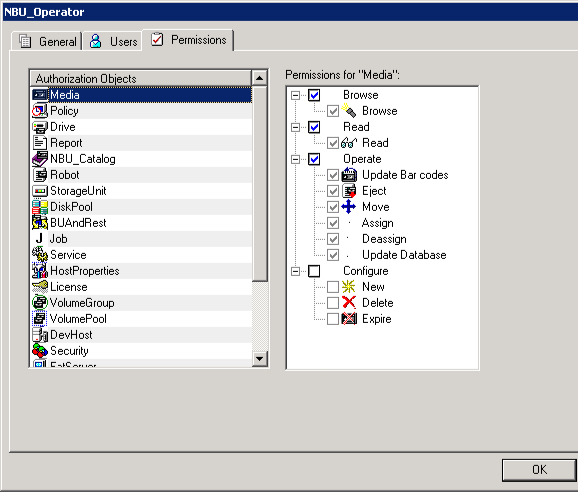Switch to the General tab
578x492 pixels.
tap(46, 41)
